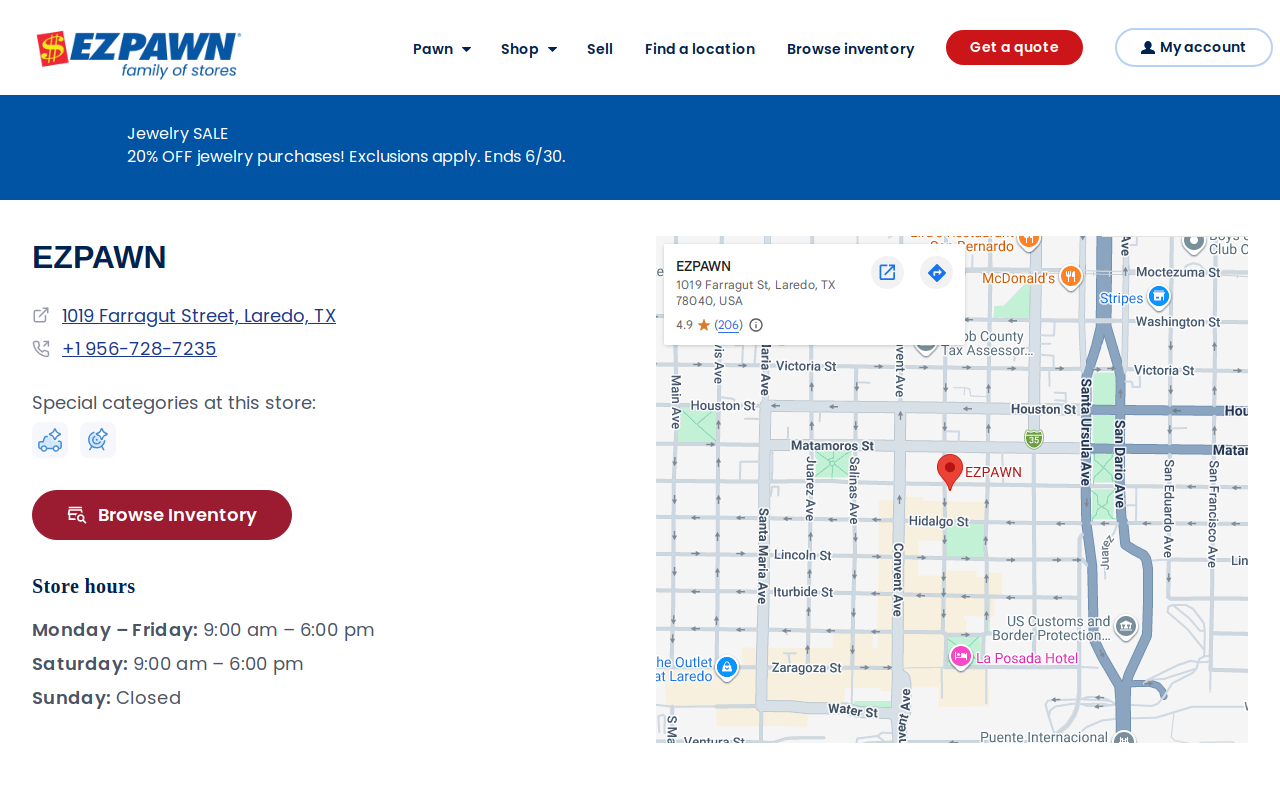Open the Sell menu item

[600, 49]
